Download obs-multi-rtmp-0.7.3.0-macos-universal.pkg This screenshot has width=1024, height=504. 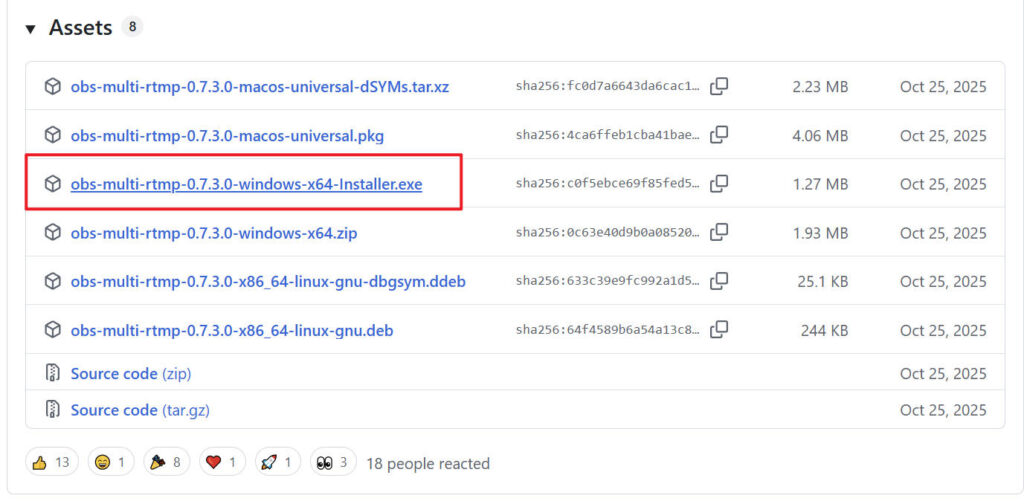point(227,135)
